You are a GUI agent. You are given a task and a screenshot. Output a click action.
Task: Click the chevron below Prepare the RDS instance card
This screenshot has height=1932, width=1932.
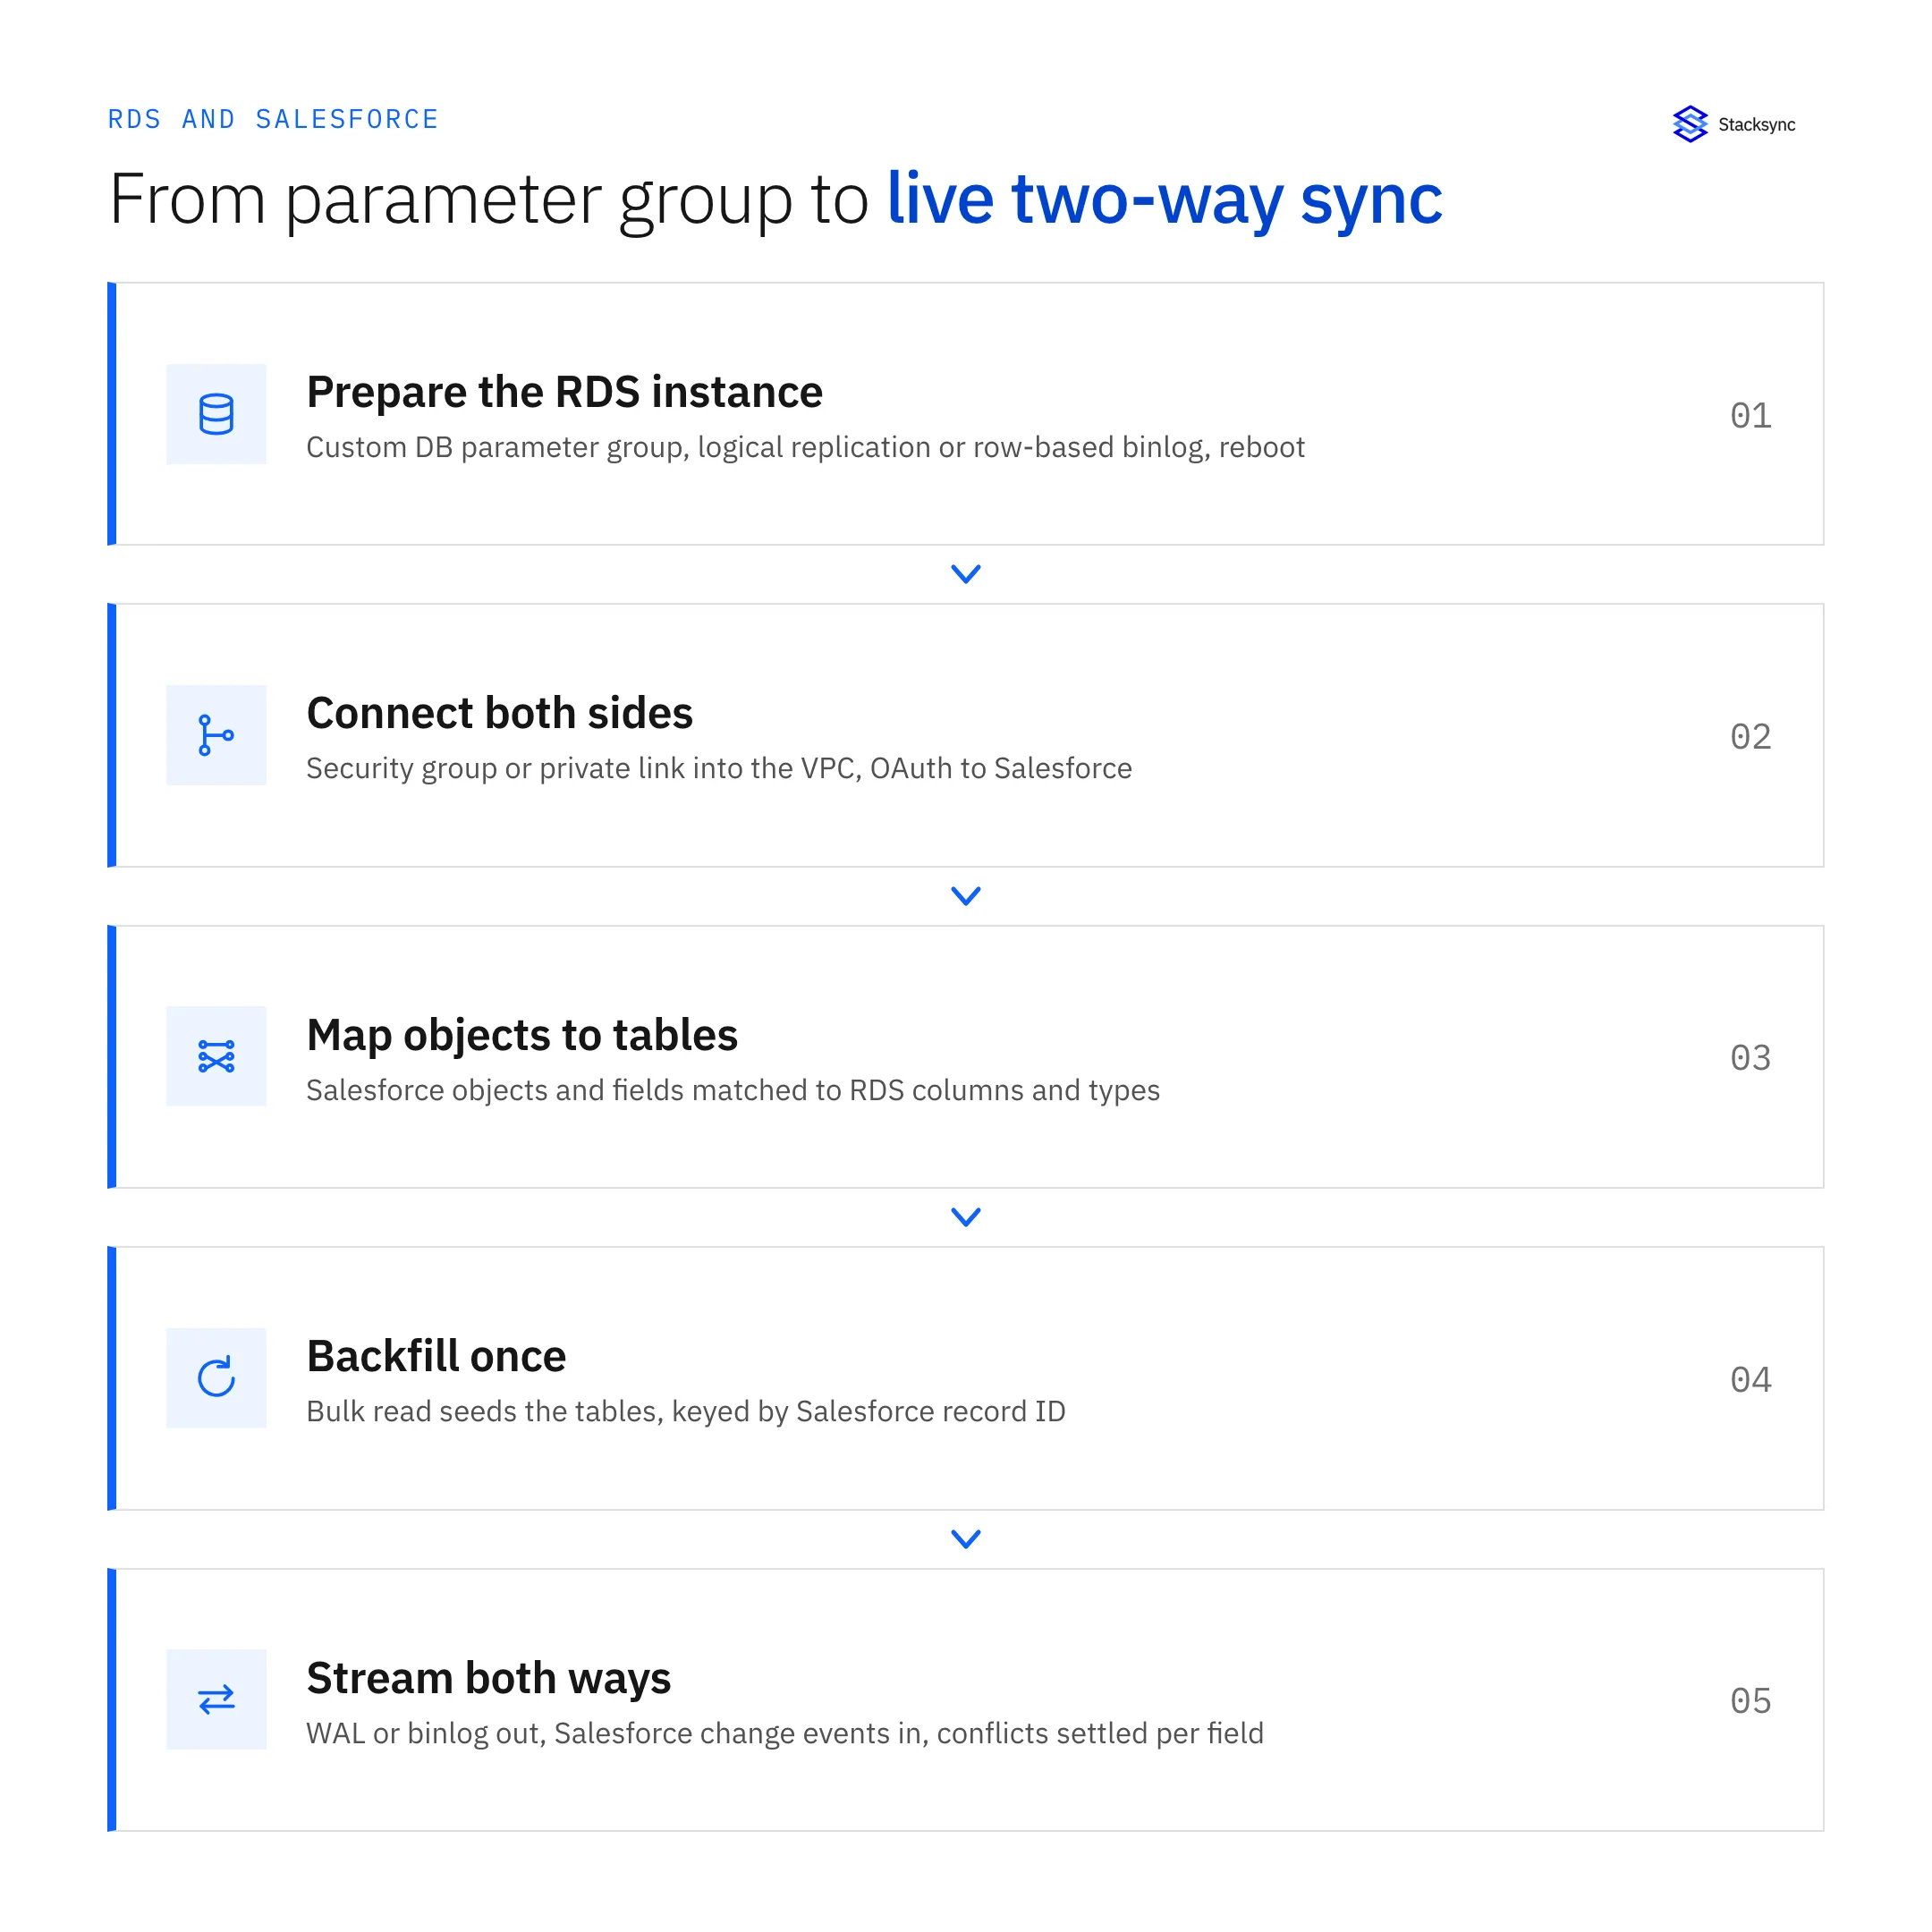coord(966,574)
